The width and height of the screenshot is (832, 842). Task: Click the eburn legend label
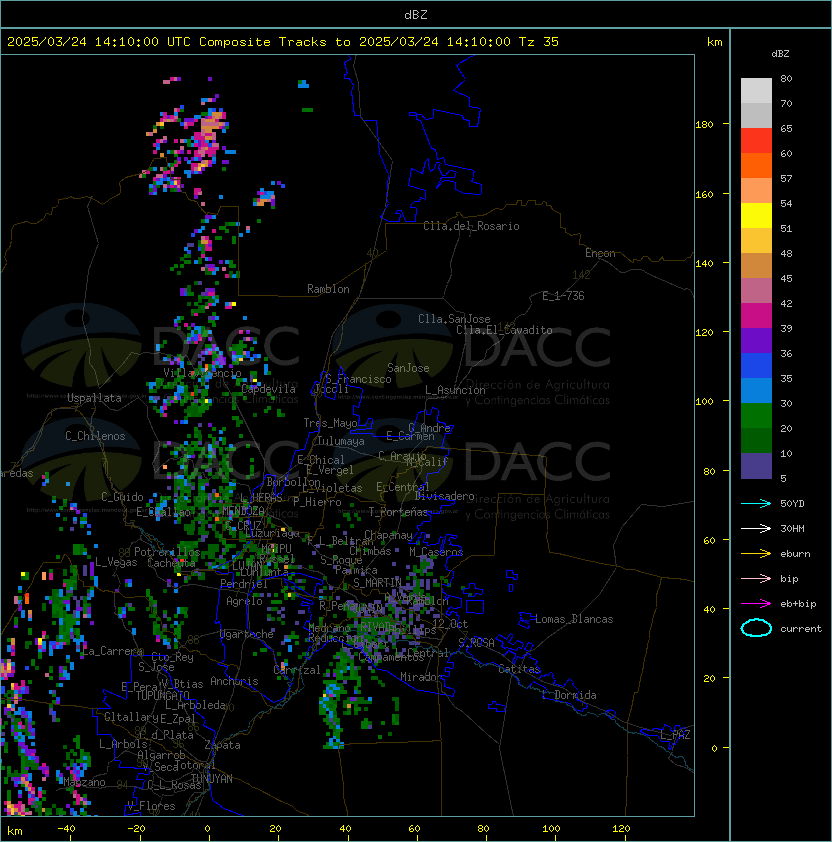pyautogui.click(x=795, y=554)
